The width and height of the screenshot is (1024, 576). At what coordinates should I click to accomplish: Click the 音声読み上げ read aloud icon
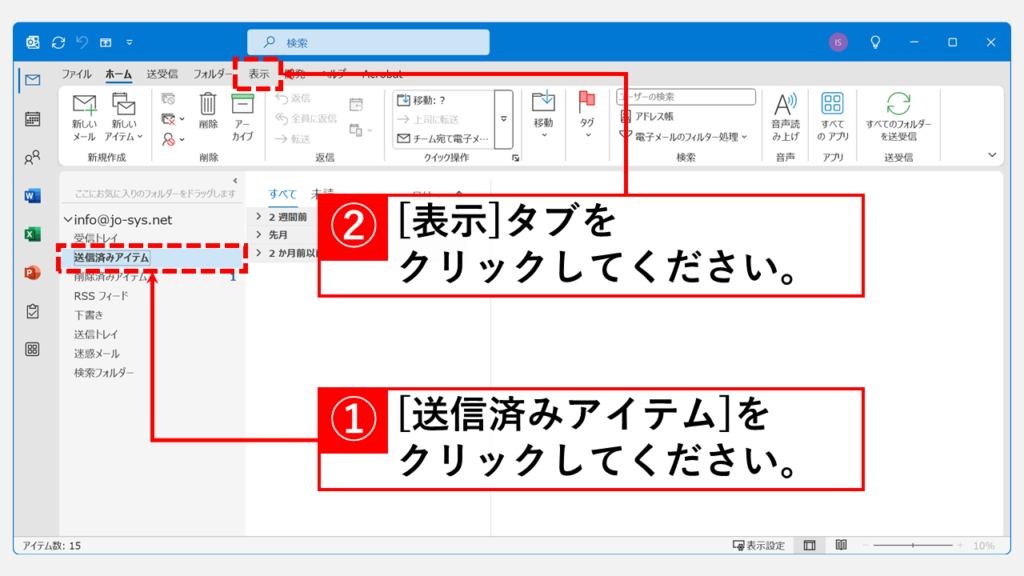pyautogui.click(x=785, y=118)
